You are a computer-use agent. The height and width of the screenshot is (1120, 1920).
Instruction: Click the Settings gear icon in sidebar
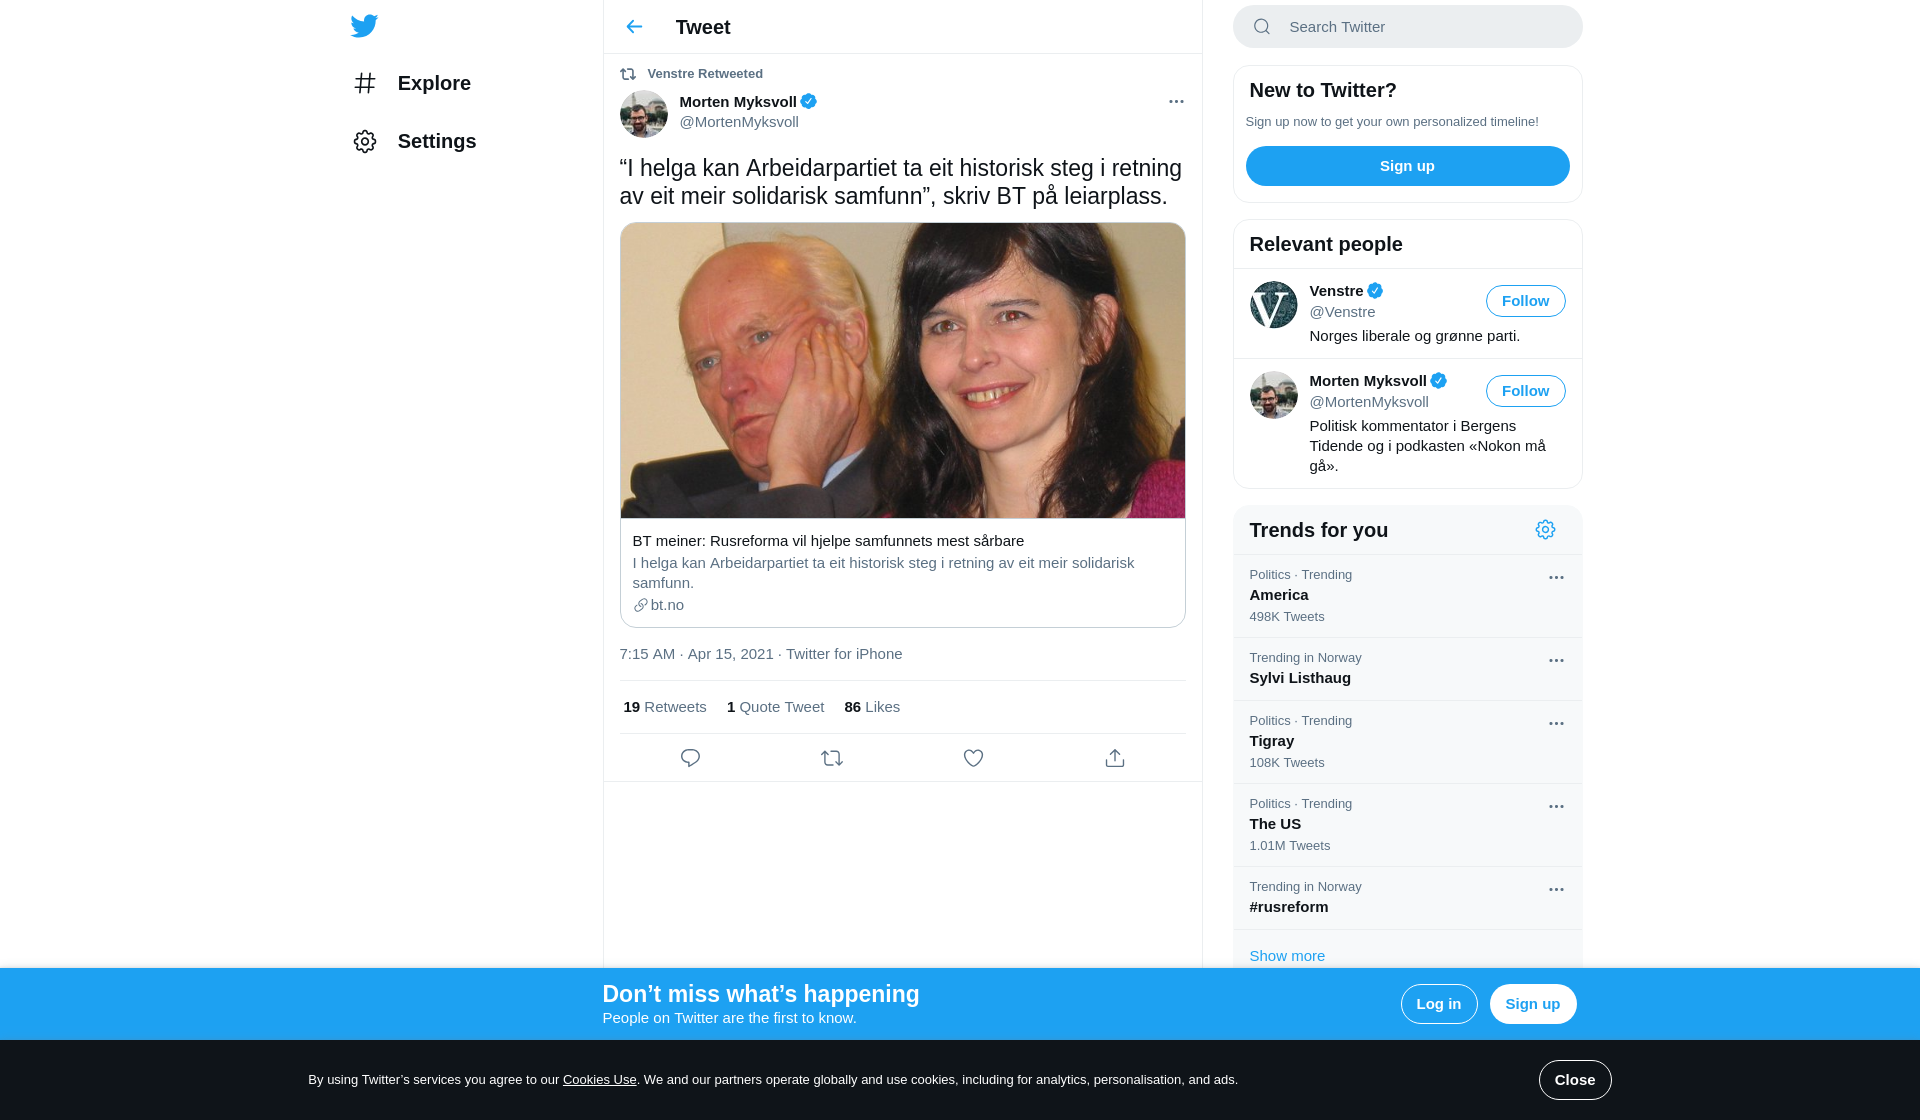[x=365, y=141]
